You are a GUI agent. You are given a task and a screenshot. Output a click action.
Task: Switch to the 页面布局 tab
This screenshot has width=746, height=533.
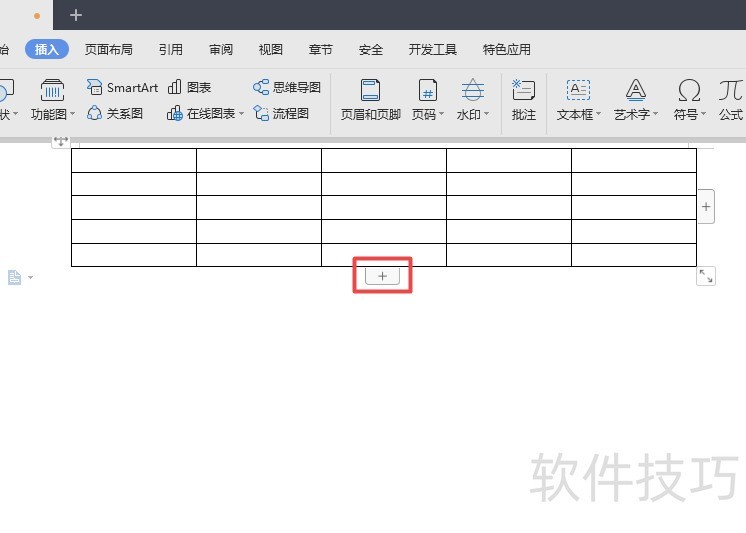point(108,49)
